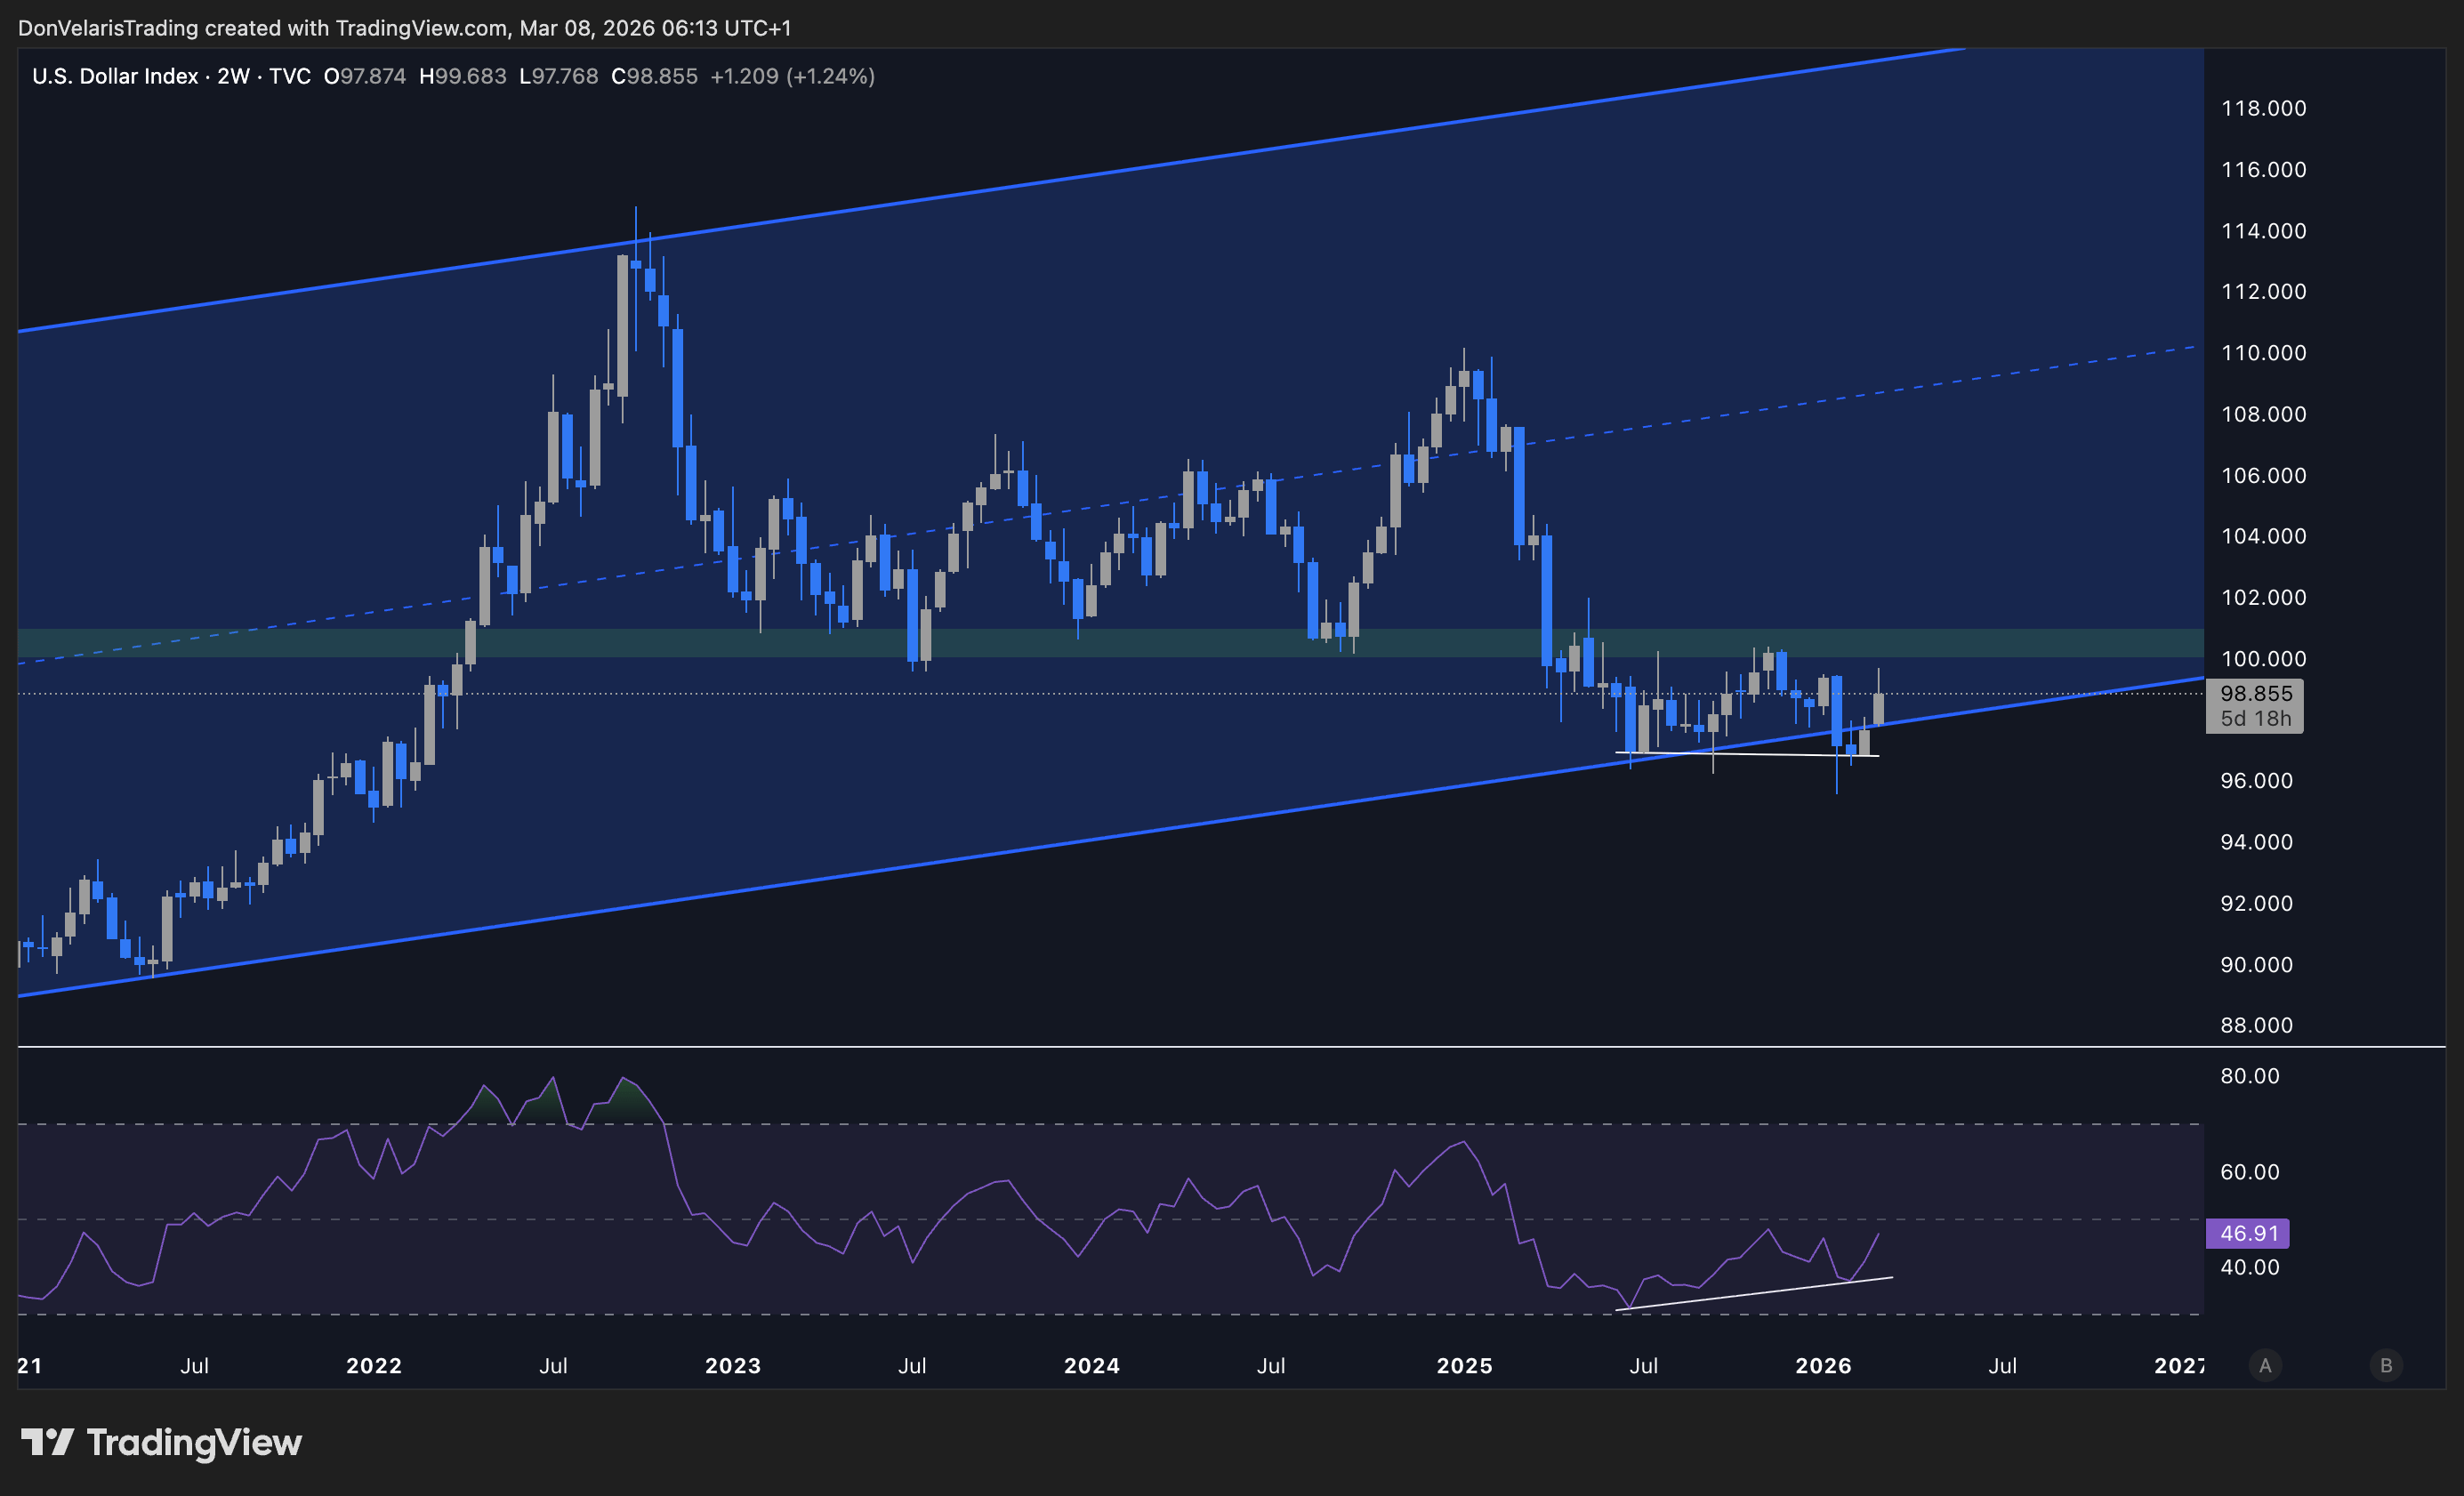2464x1496 pixels.
Task: Click the 100.000 level on price scale
Action: tap(2263, 658)
